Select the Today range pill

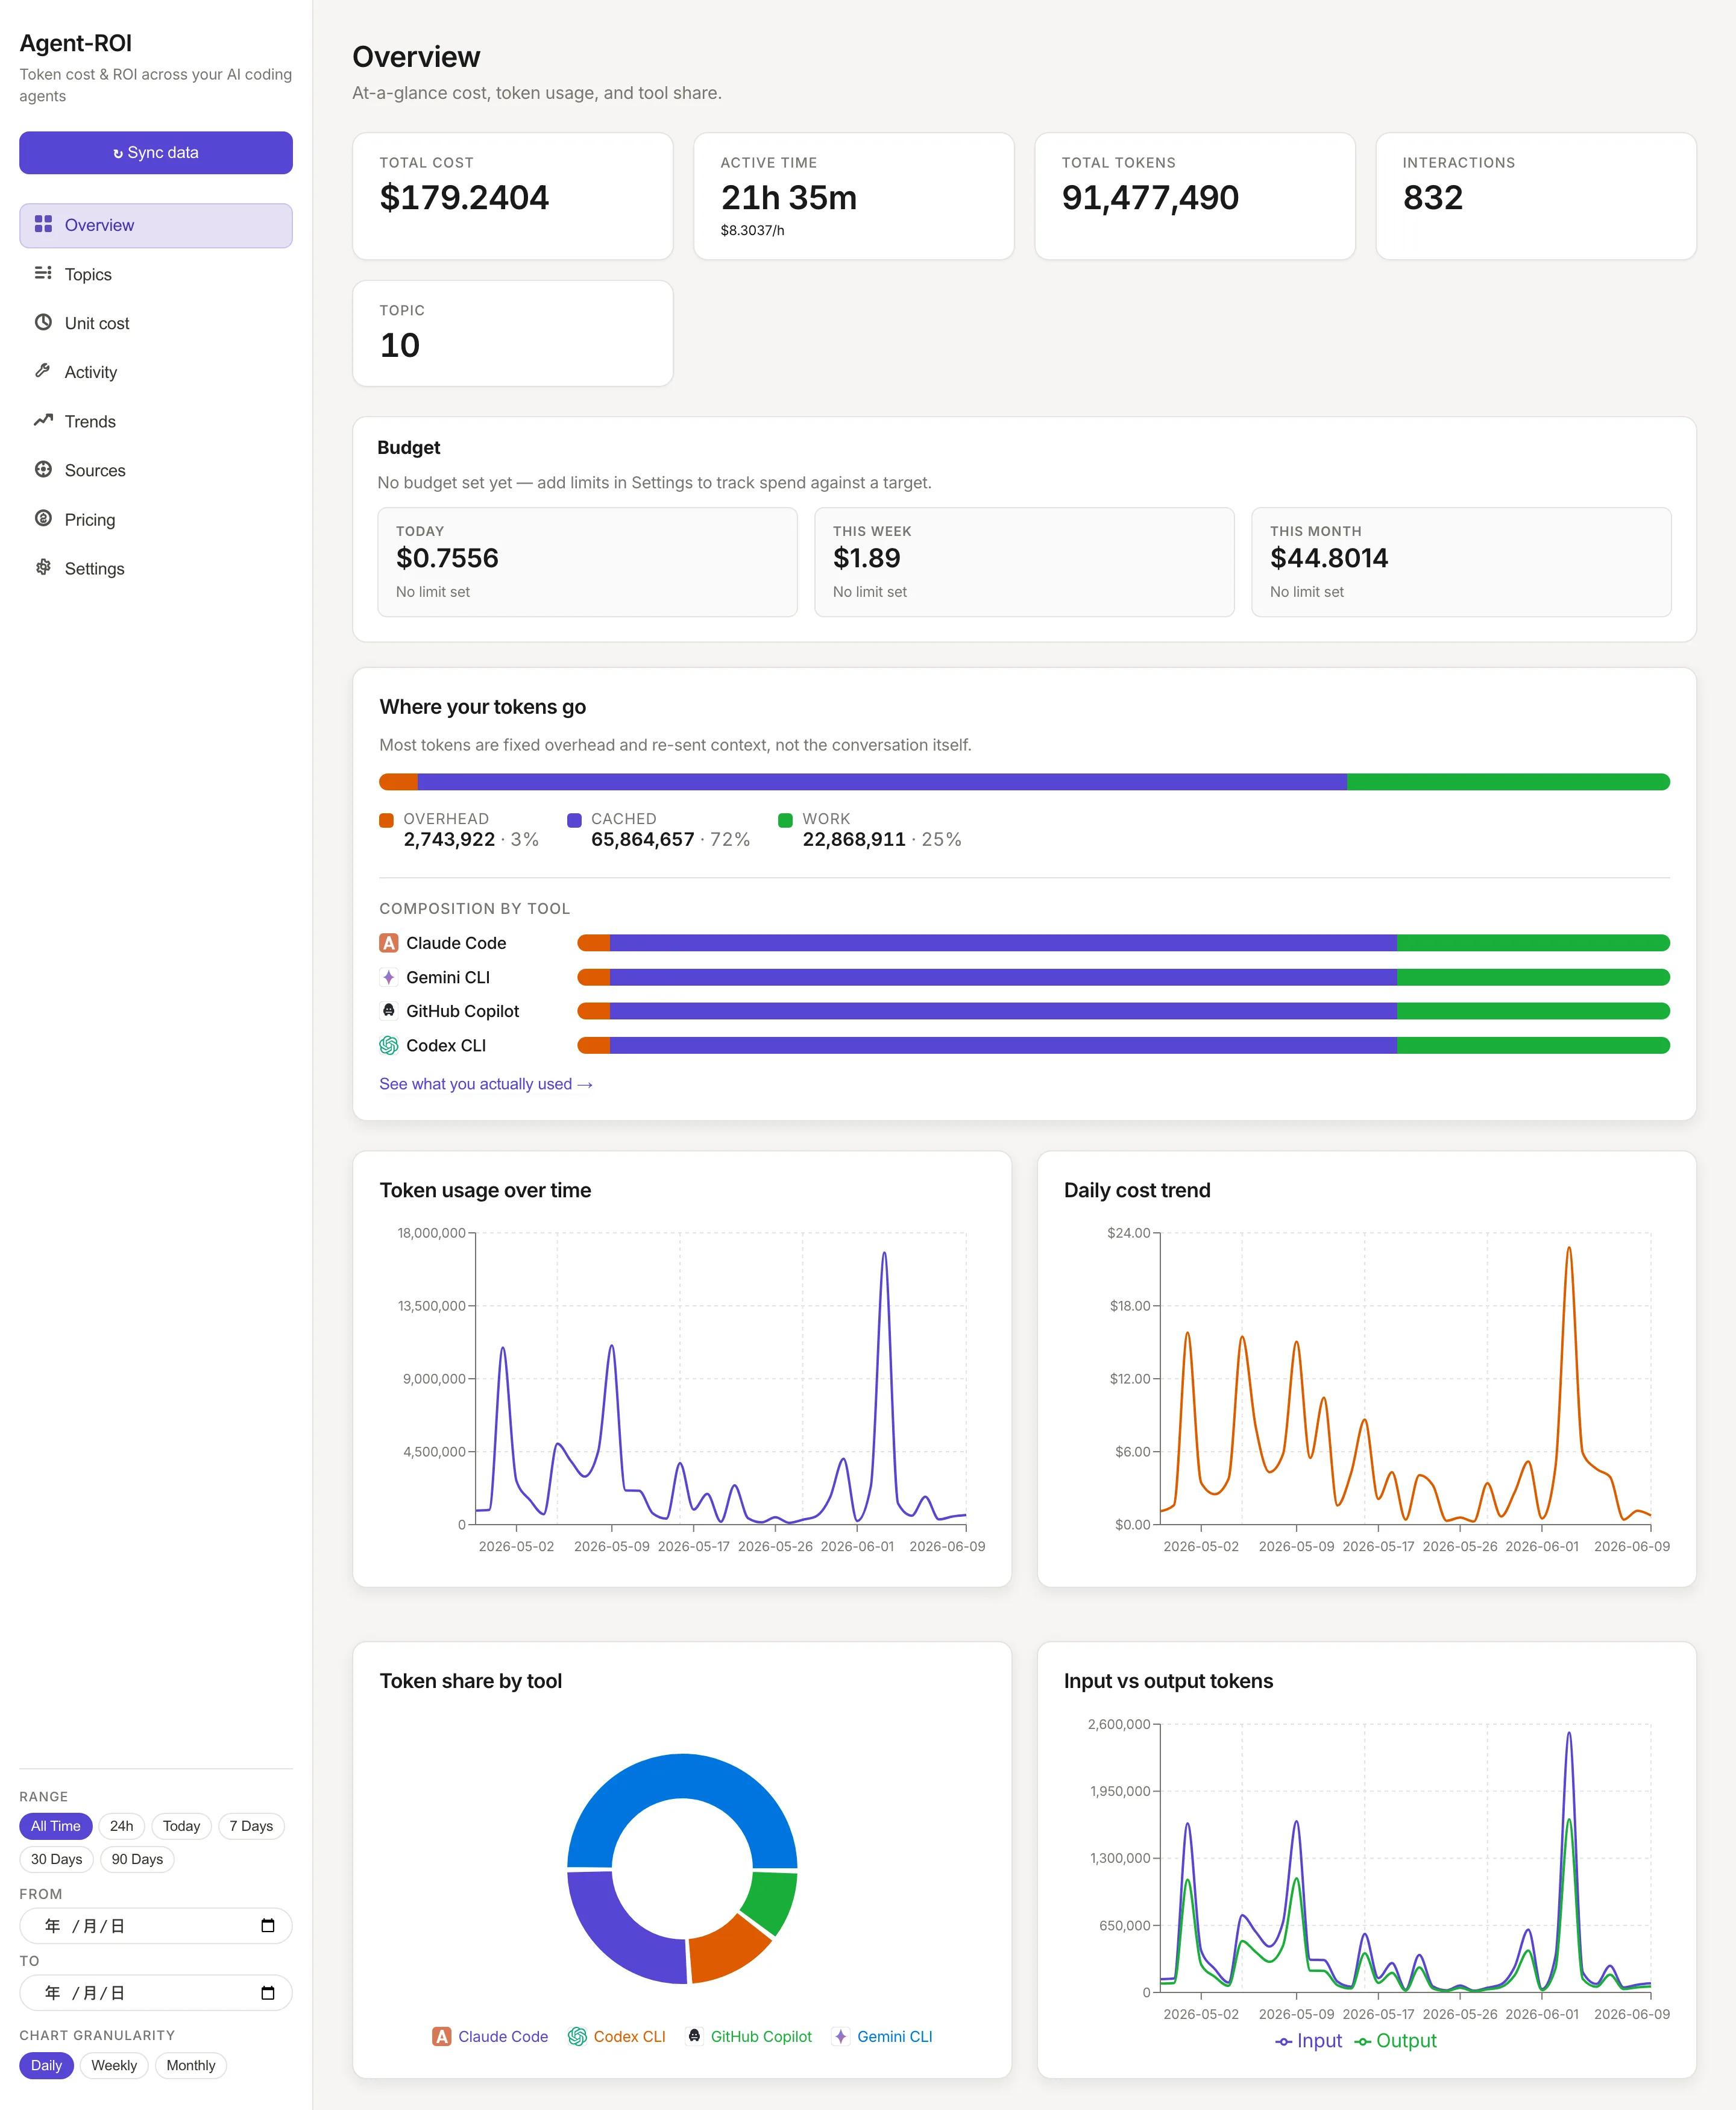point(182,1826)
